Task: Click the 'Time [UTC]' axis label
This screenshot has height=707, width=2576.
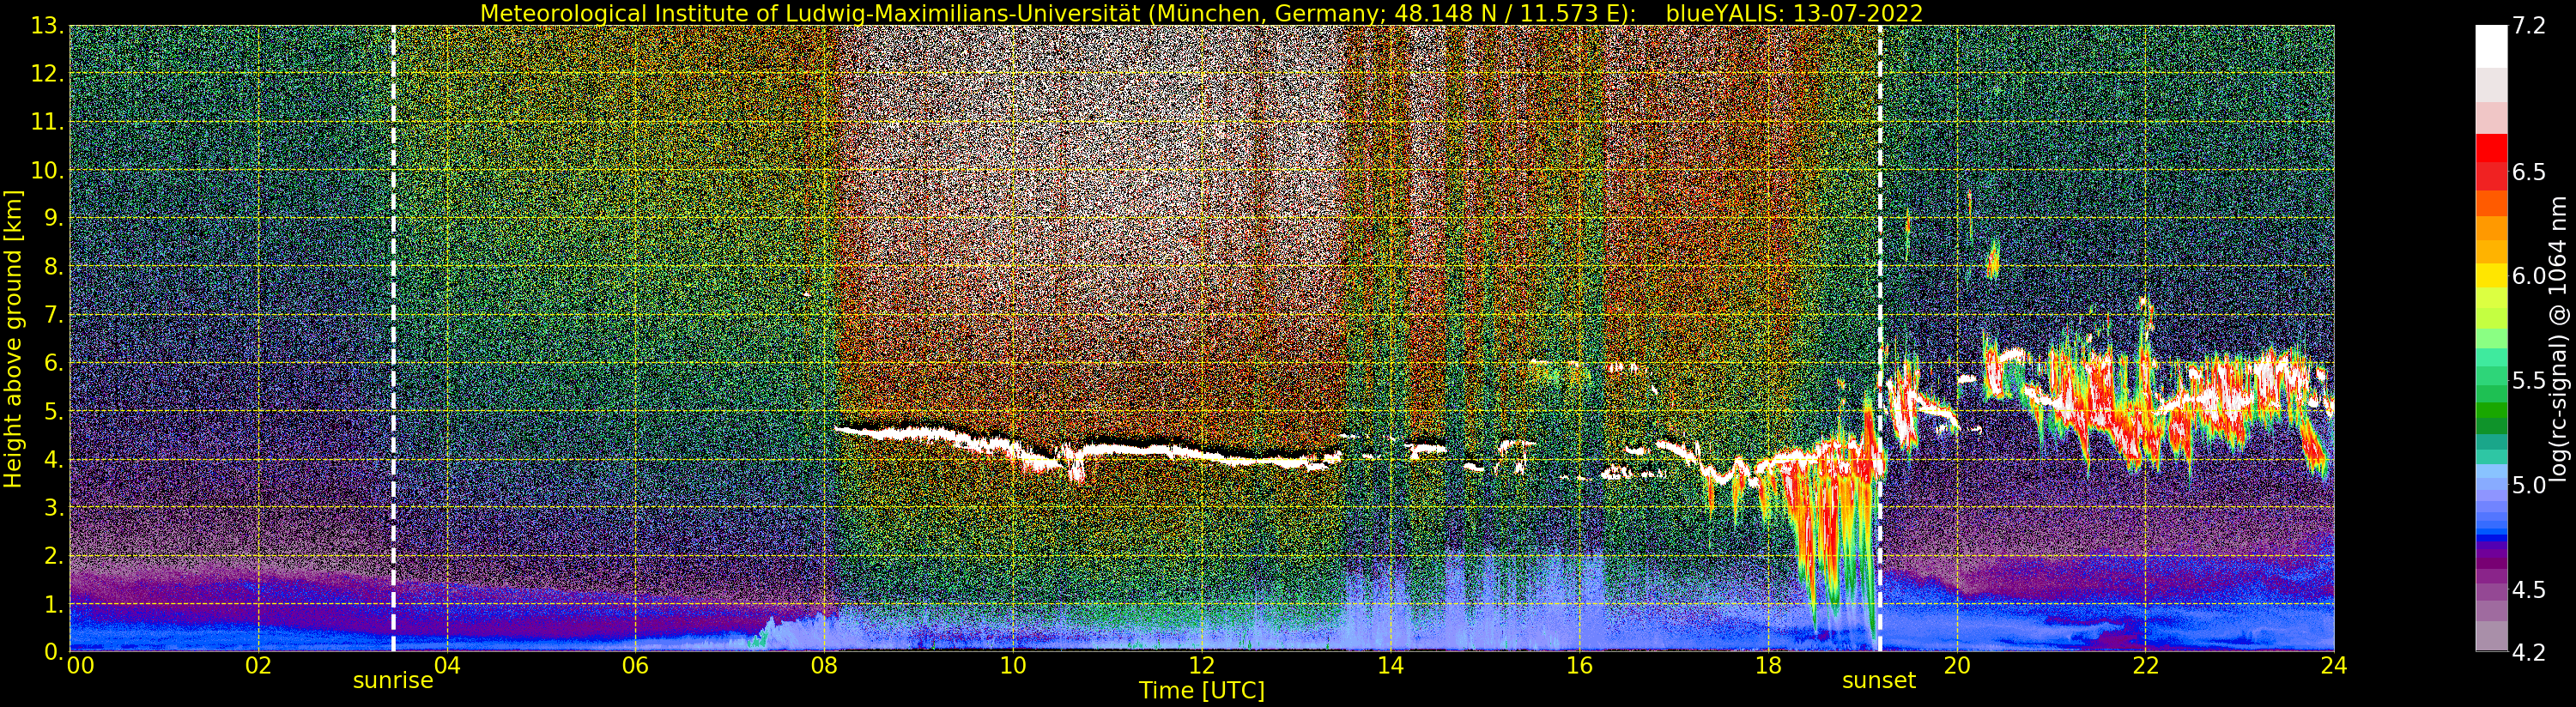Action: pos(1202,691)
